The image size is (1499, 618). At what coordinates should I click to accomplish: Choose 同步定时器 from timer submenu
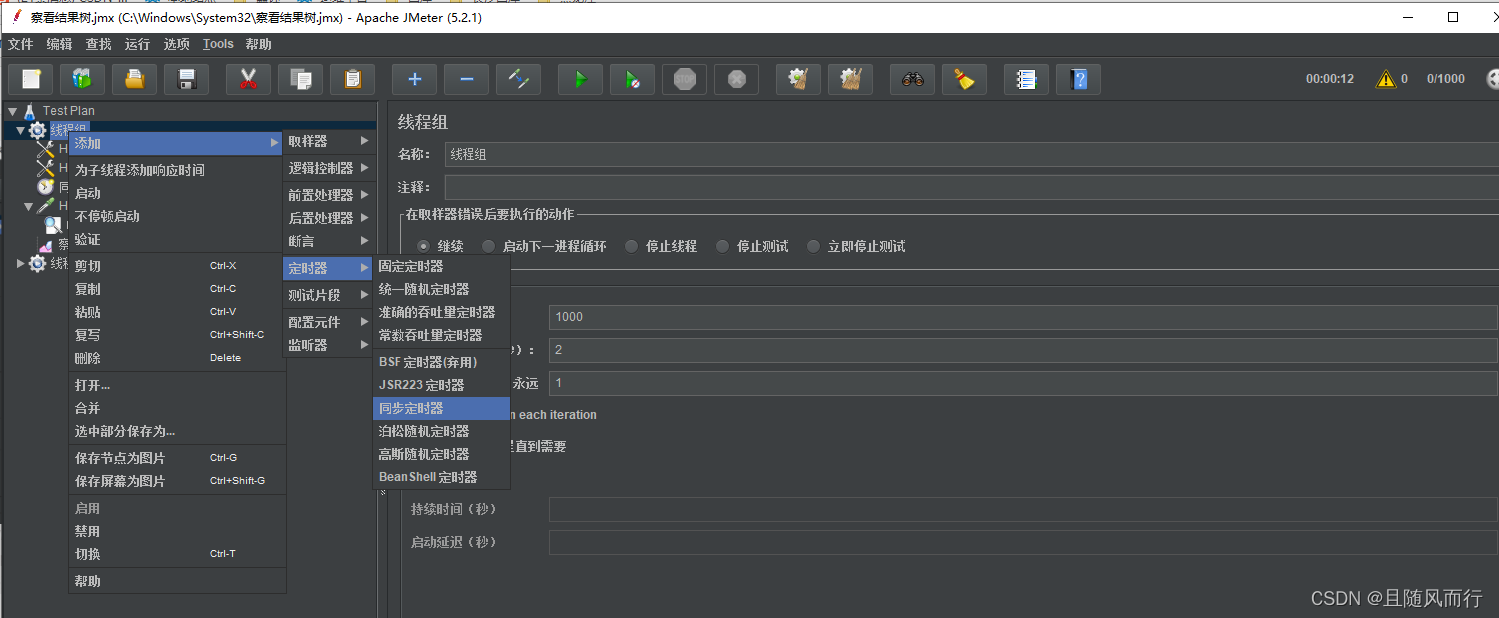click(x=442, y=408)
